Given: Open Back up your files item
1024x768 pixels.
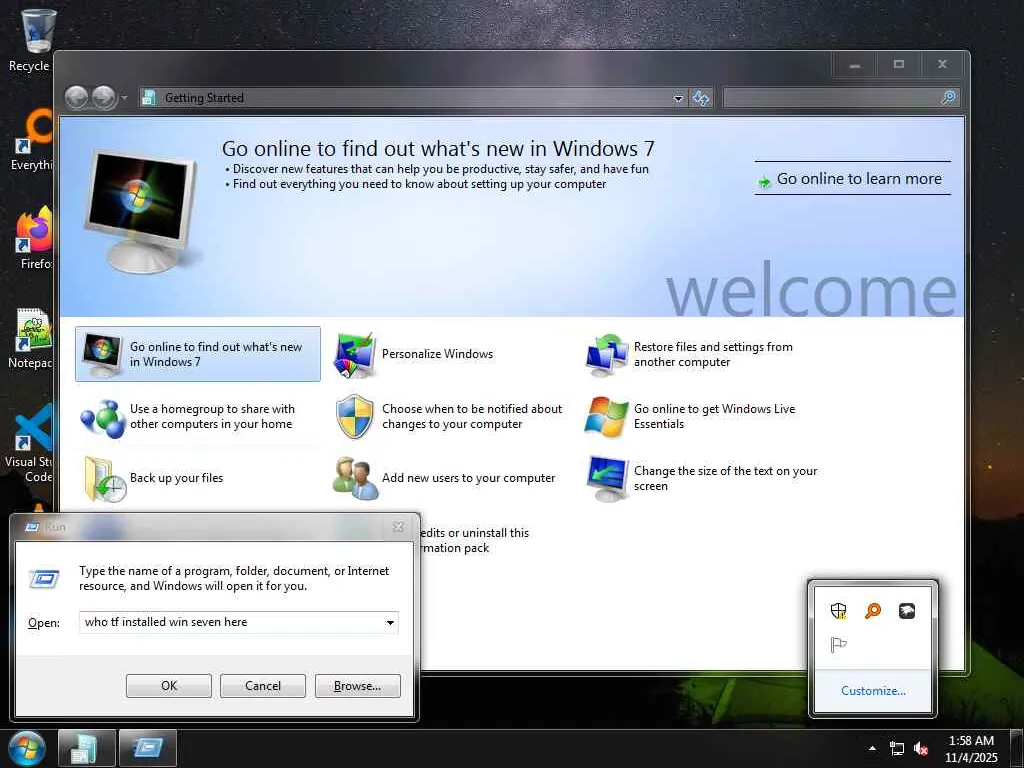Looking at the screenshot, I should point(198,478).
